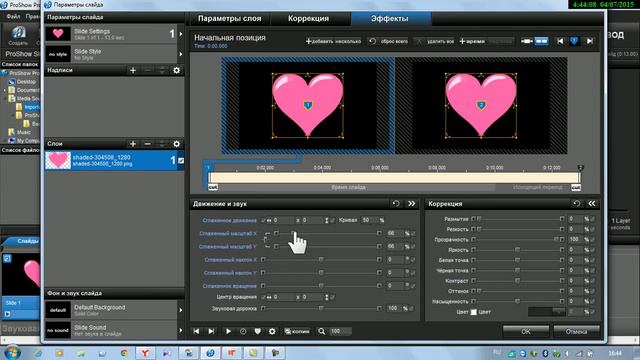Expand Default Background arrow
The width and height of the screenshot is (640, 360).
tap(181, 310)
